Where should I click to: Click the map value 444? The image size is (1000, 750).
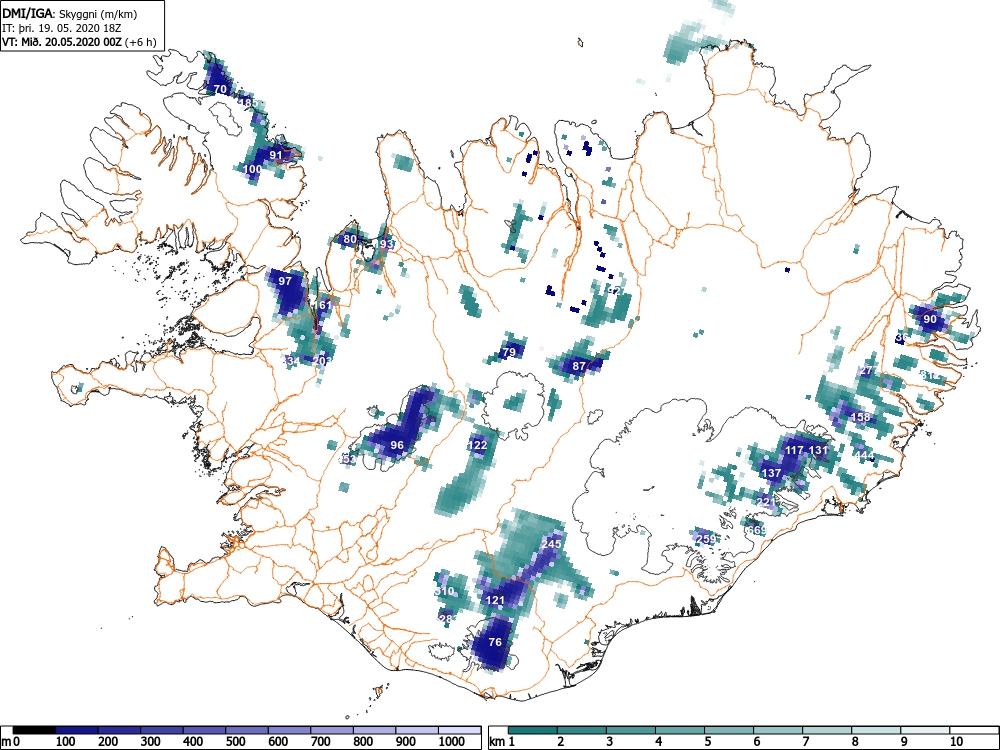[x=865, y=455]
